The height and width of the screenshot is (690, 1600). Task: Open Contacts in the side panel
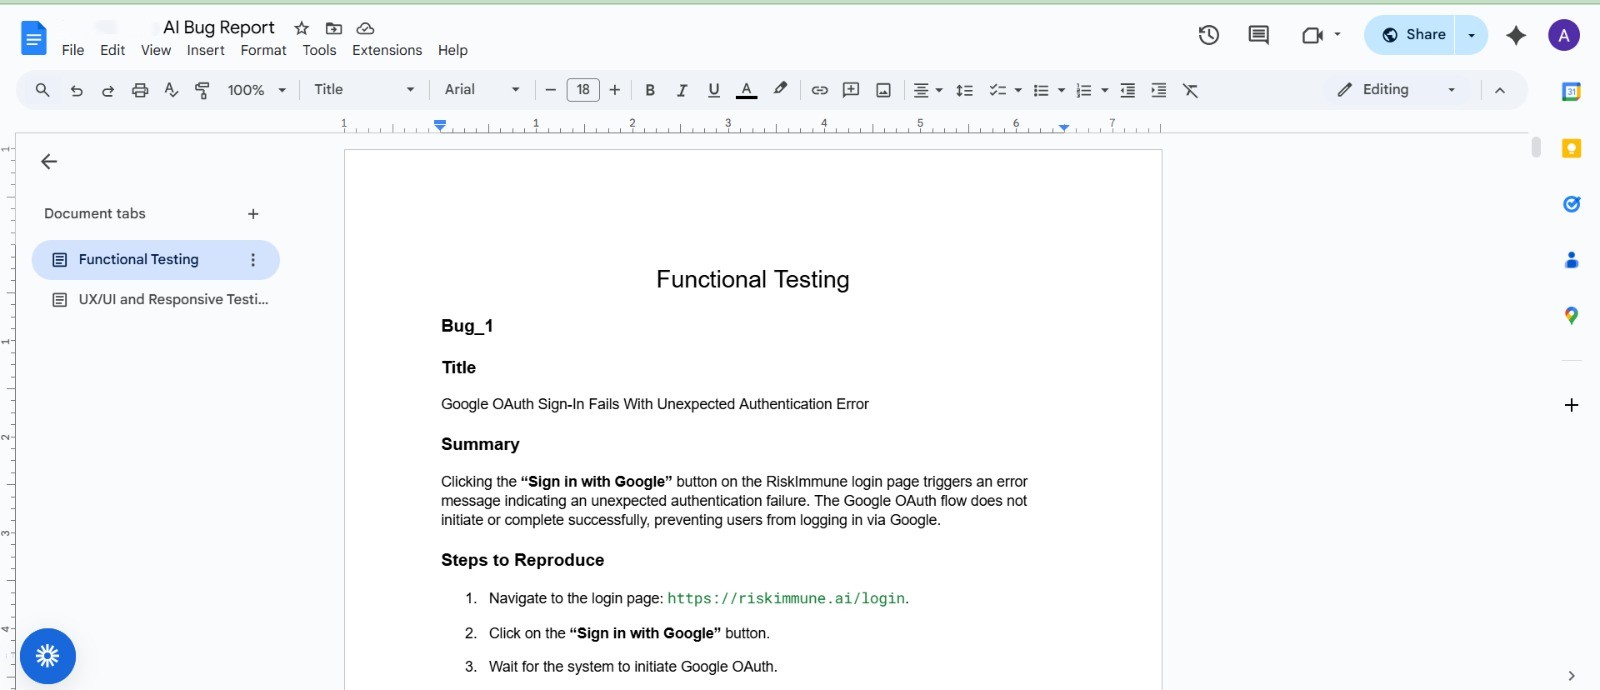coord(1571,260)
